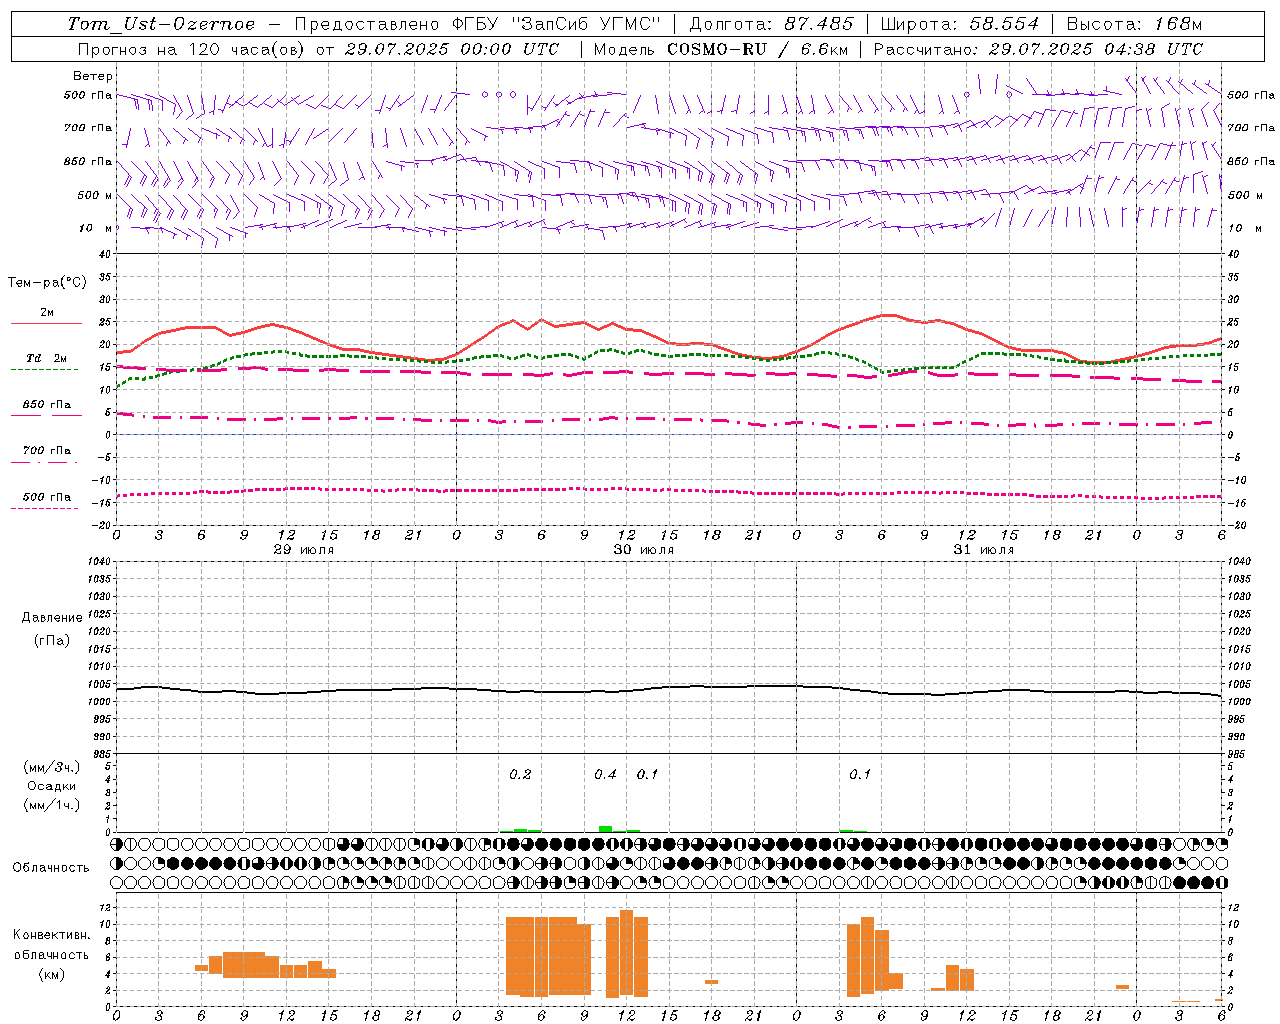This screenshot has height=1024, width=1280.
Task: Click the Широта: 58.554 header field
Action: pos(959,24)
